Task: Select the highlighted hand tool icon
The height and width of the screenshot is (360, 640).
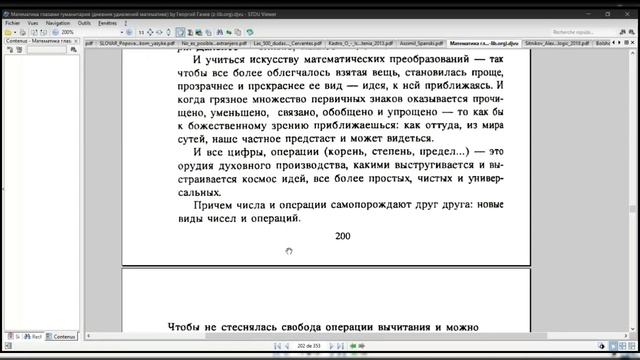Action: click(x=180, y=32)
